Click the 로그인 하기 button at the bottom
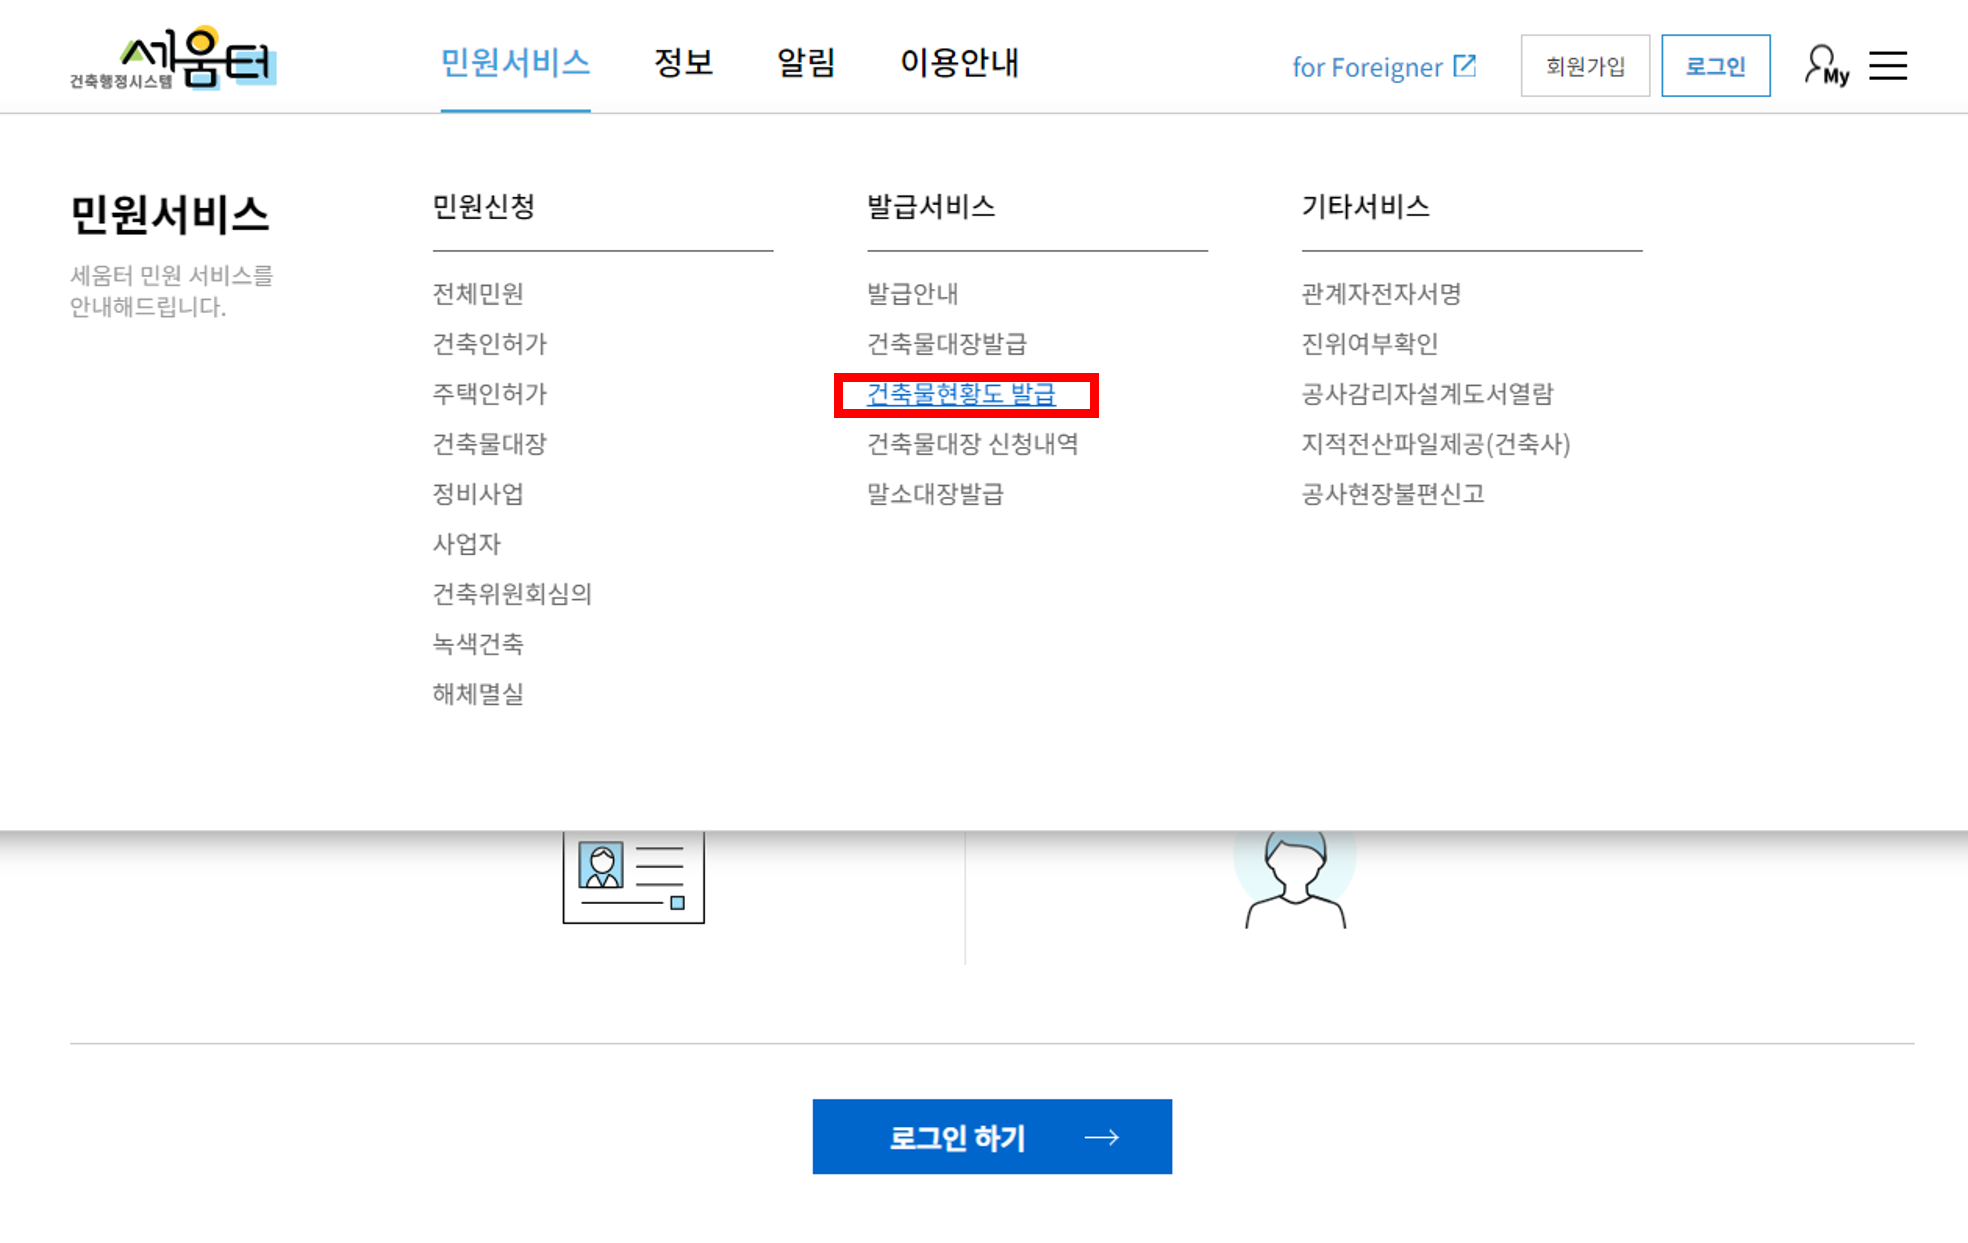 point(991,1136)
